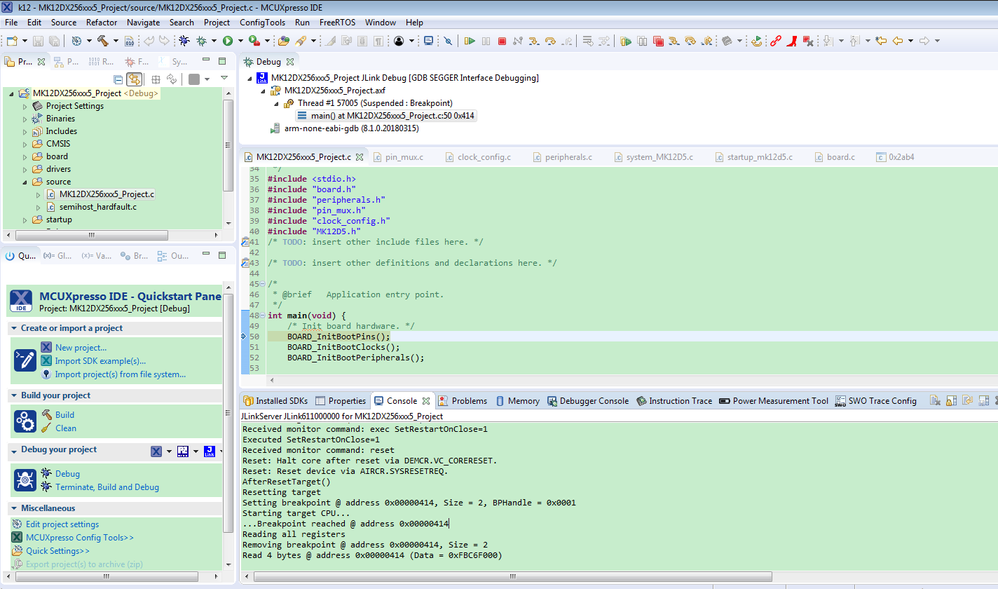Click the user profile circle toolbar icon
998x589 pixels.
click(398, 41)
